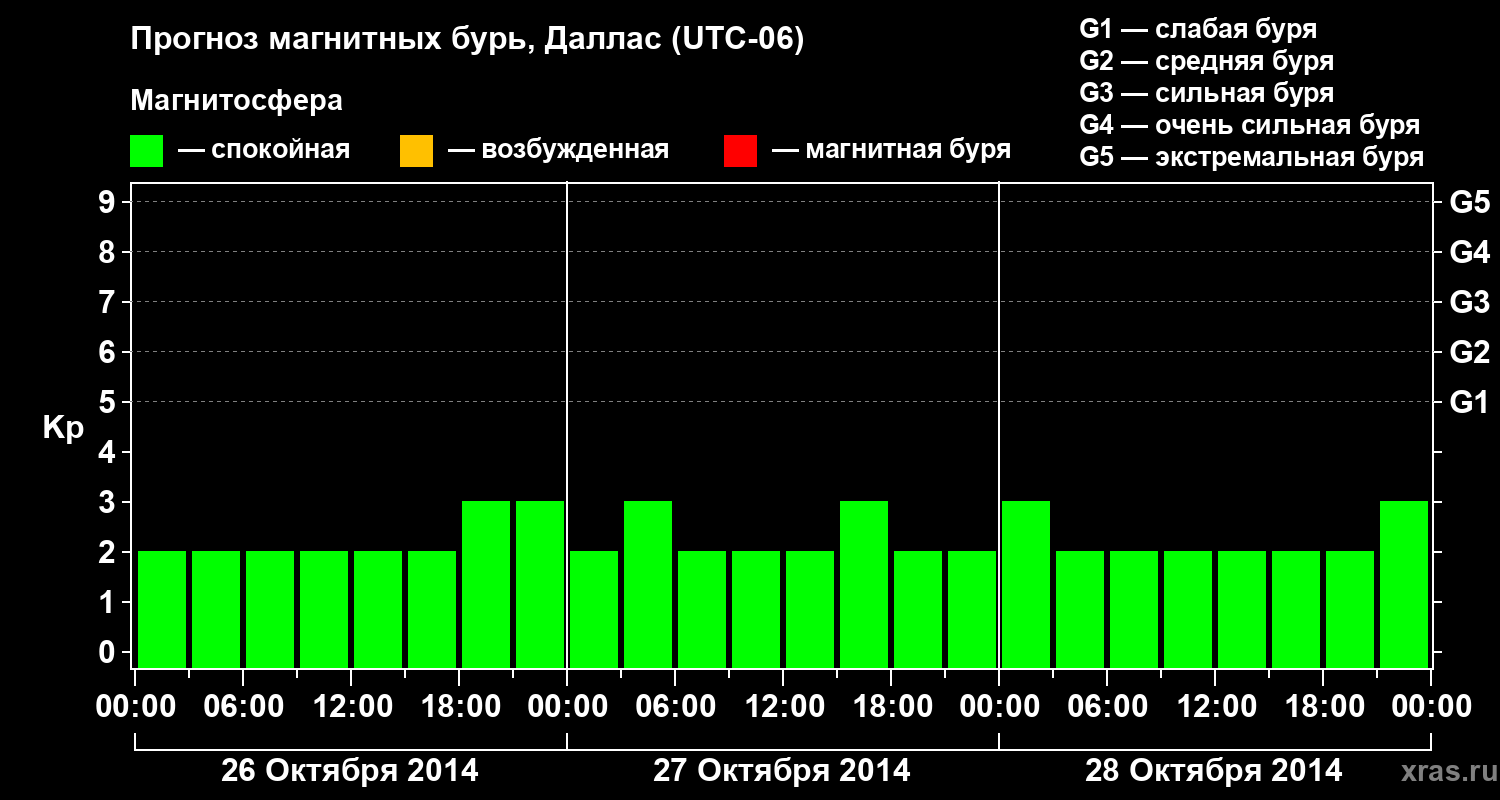Select the 27 October 03:00–06:00 Kp 3 bar
This screenshot has height=800, width=1500.
click(648, 584)
